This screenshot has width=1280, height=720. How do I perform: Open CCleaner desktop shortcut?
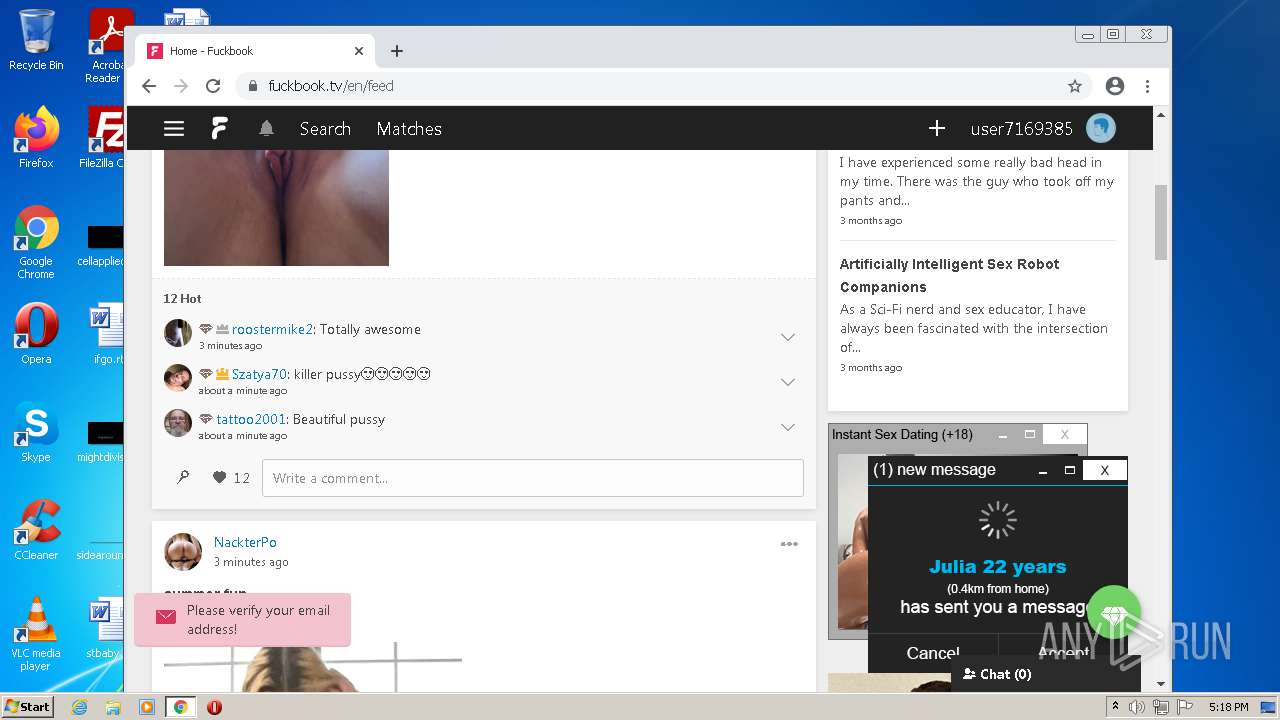tap(36, 530)
